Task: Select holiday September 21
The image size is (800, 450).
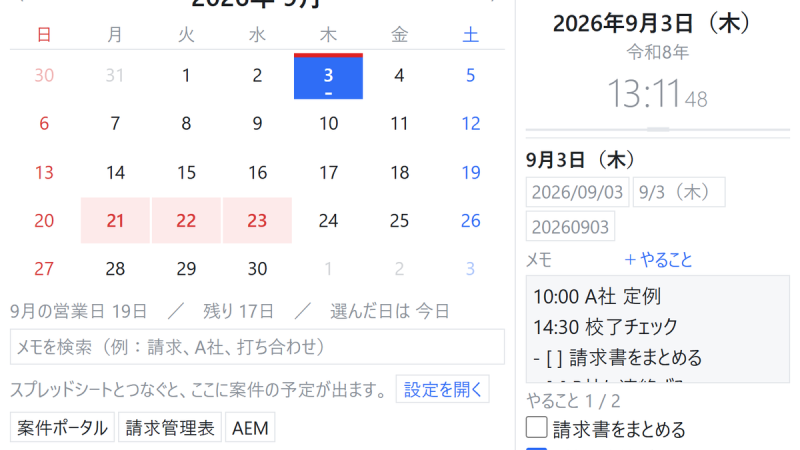Action: pos(115,220)
